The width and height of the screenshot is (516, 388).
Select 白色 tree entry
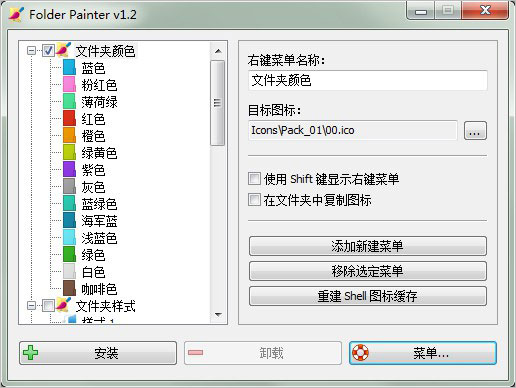(93, 272)
